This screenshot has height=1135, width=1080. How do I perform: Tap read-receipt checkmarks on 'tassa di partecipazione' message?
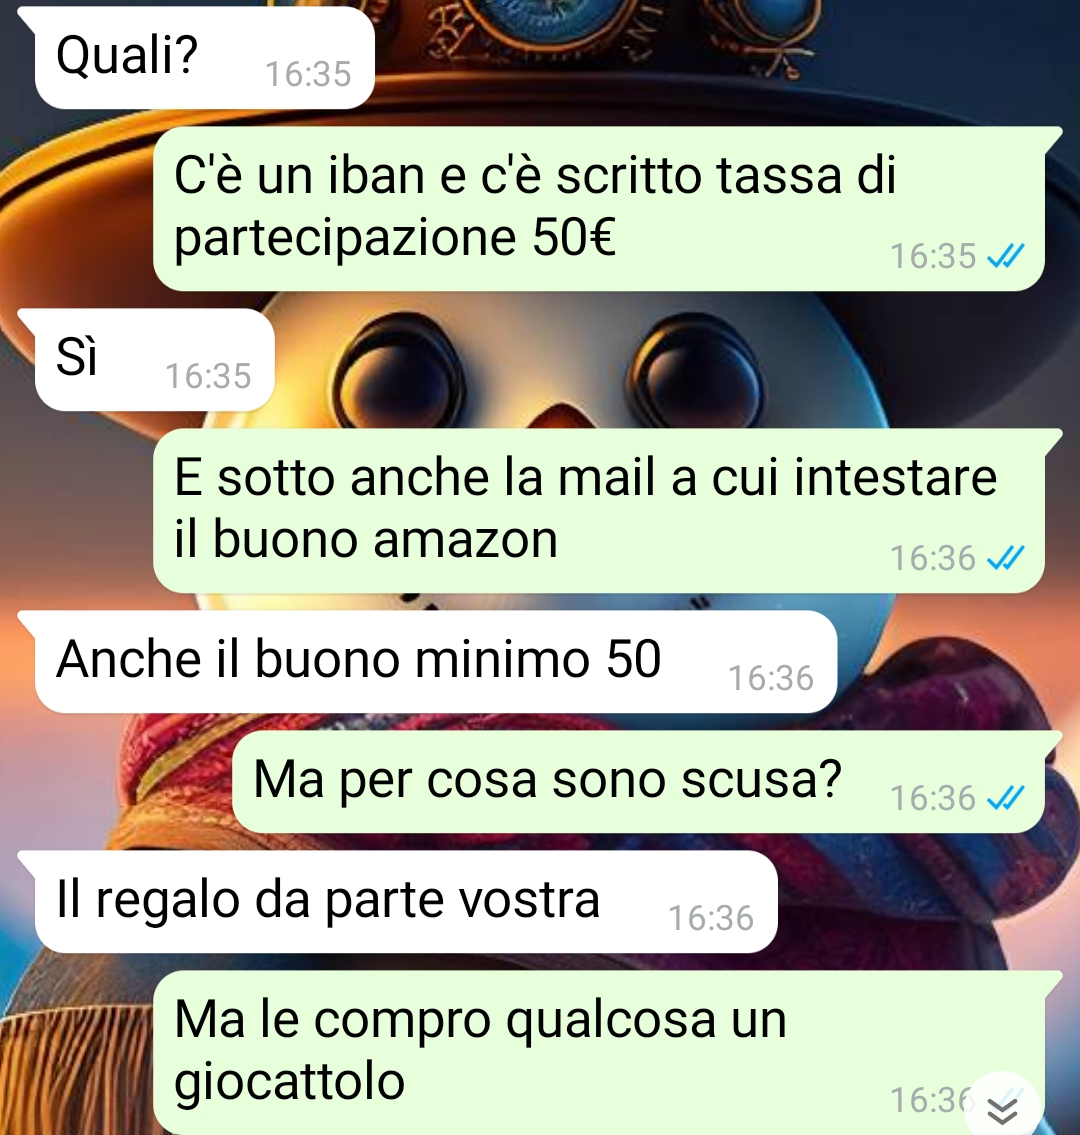[1006, 256]
